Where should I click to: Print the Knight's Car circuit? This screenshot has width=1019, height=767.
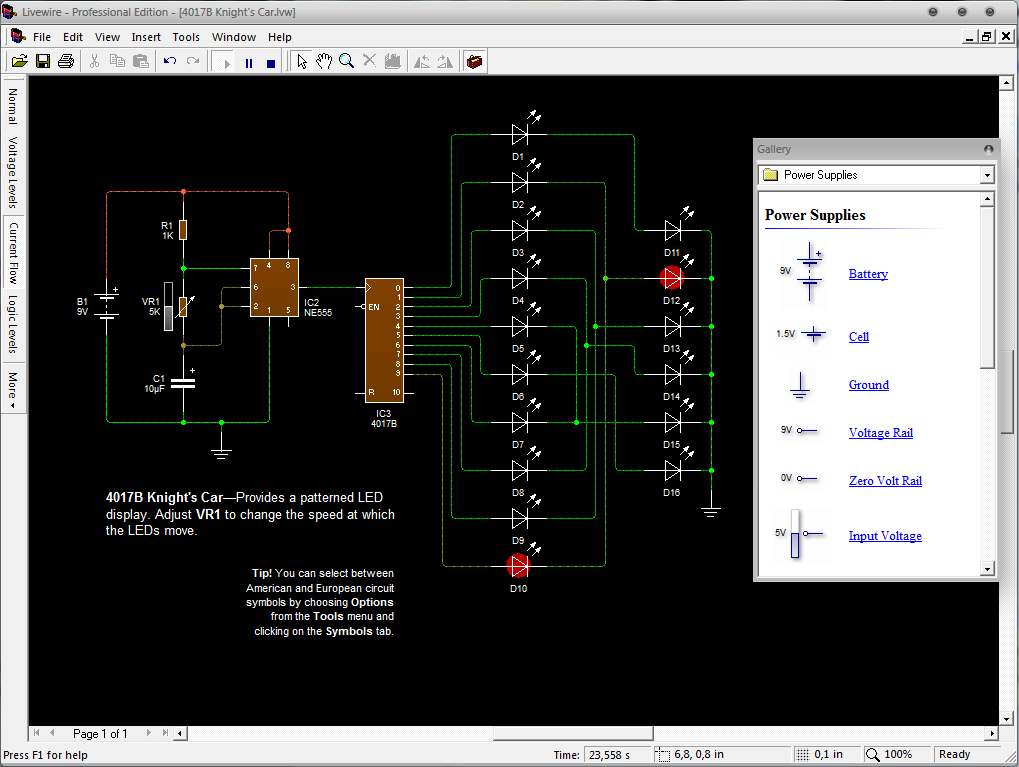(66, 60)
